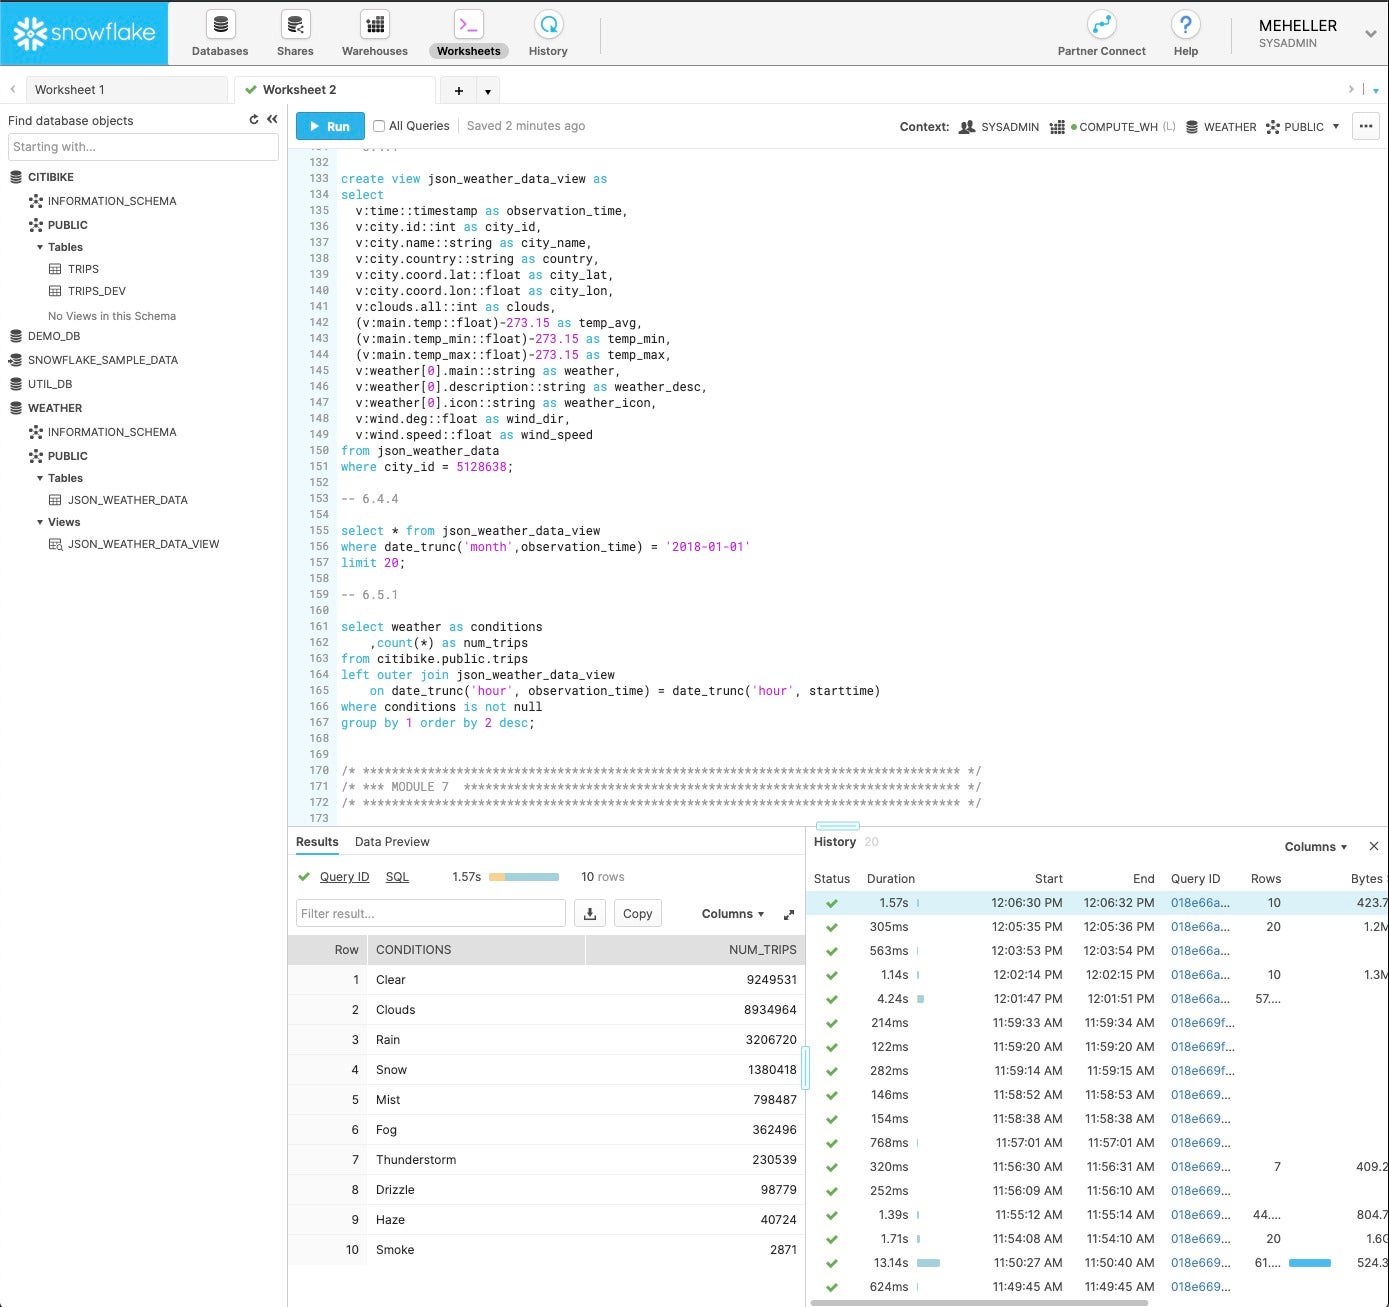Open the UTIL_DB database
1389x1307 pixels.
(x=50, y=384)
